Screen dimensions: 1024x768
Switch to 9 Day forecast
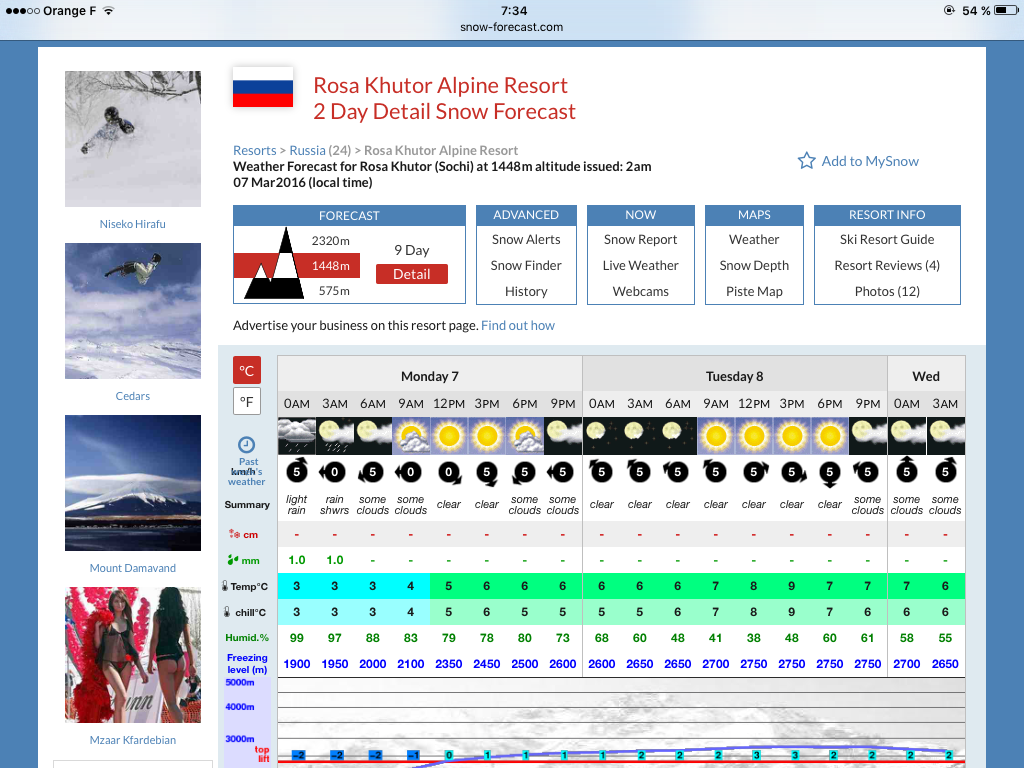[x=411, y=250]
